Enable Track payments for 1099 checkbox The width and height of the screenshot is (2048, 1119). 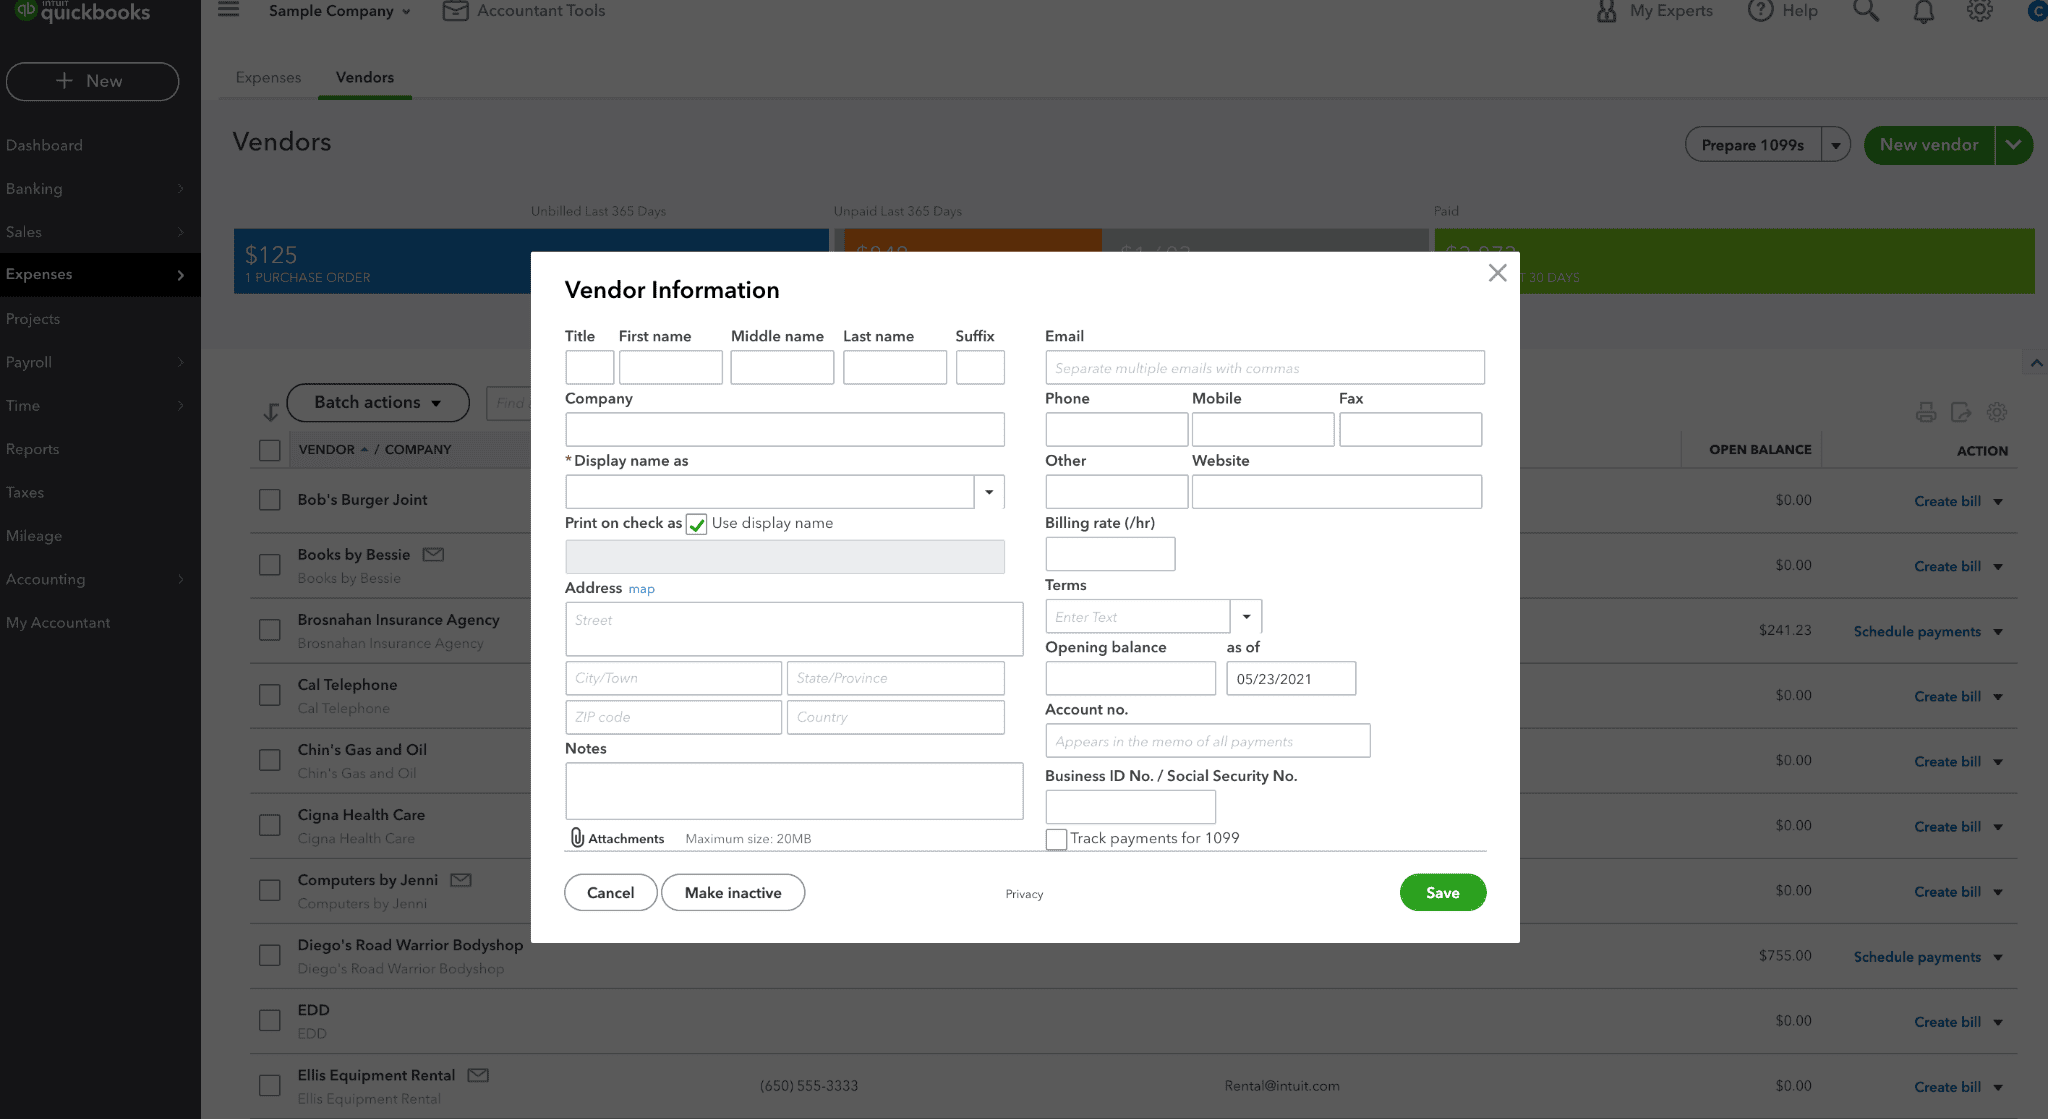pos(1056,839)
